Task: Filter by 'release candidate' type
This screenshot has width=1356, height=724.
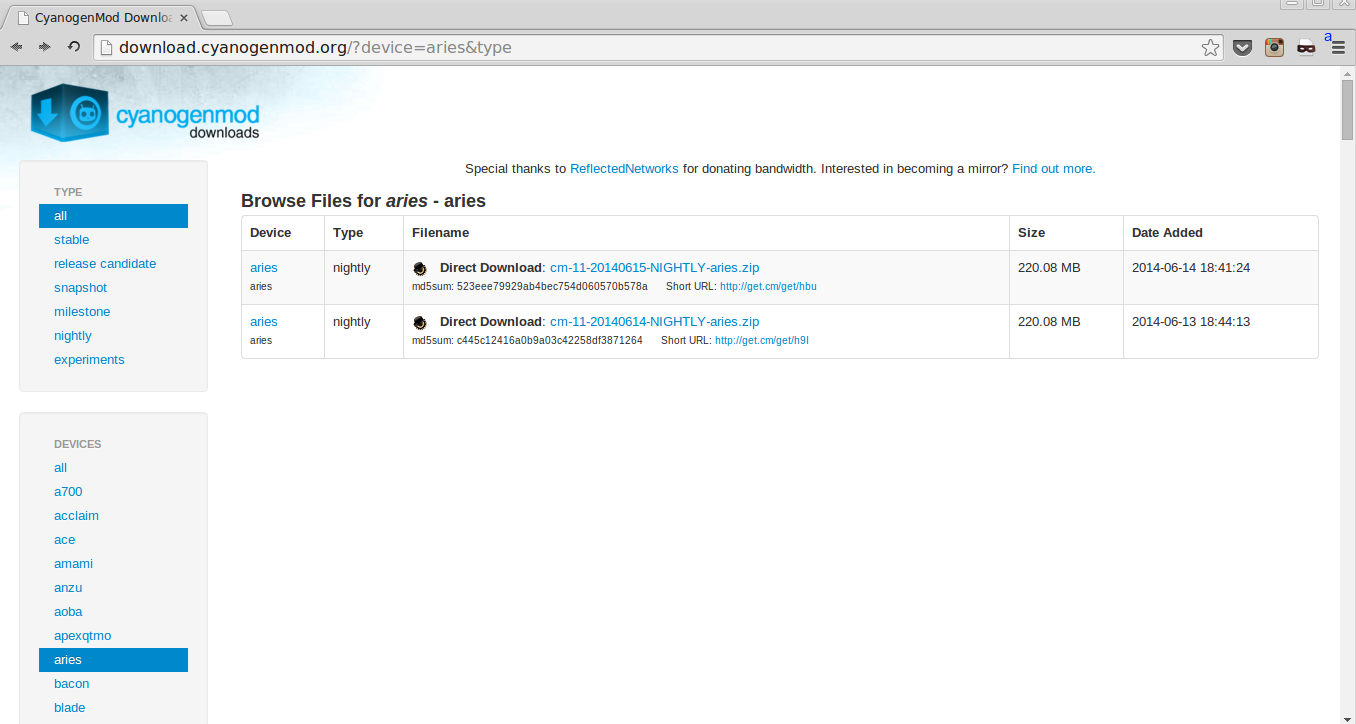Action: coord(105,264)
